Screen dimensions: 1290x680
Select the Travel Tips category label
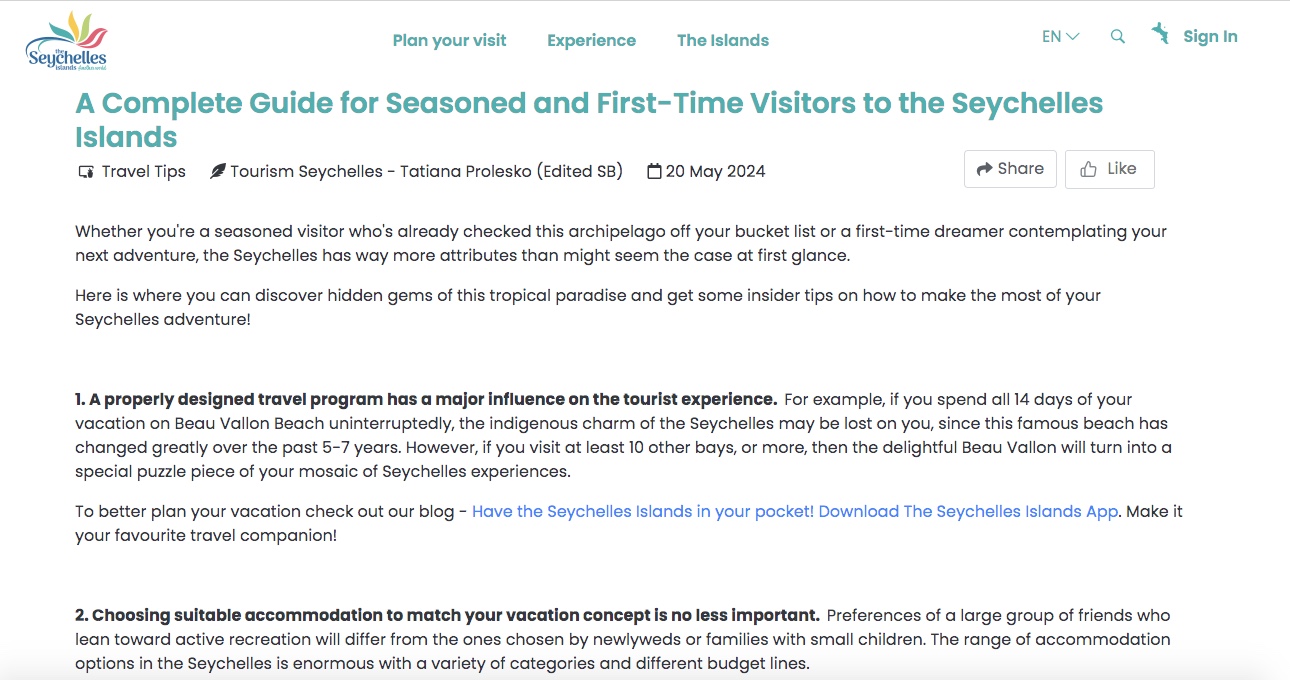[144, 172]
